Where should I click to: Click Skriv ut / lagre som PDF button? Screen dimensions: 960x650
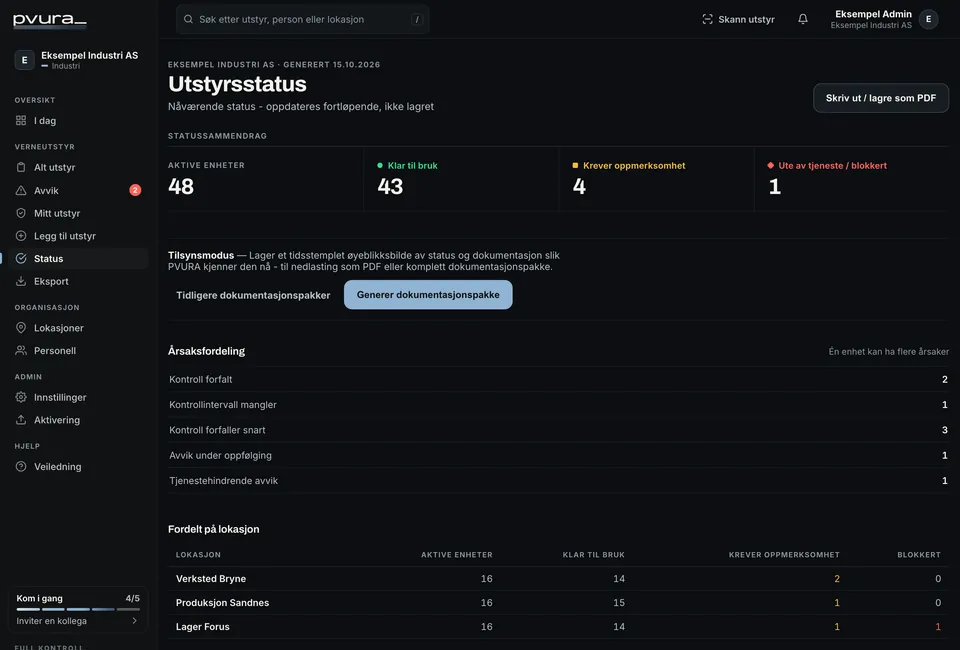(880, 98)
